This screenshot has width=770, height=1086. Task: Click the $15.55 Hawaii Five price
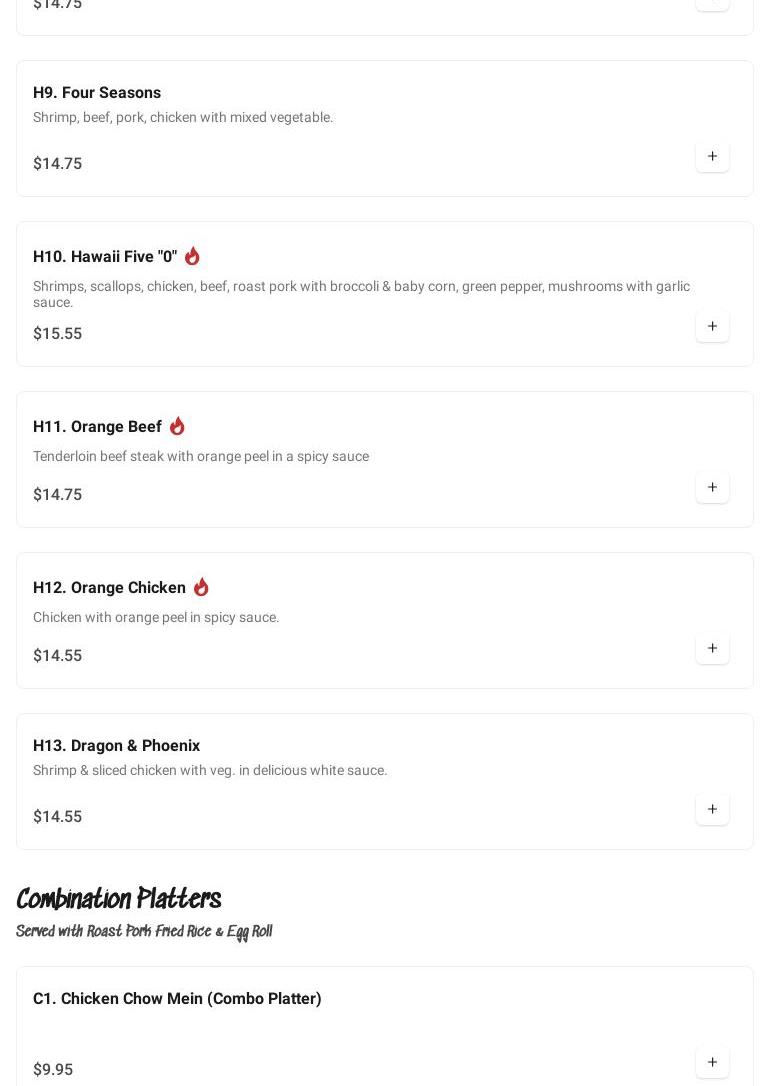57,334
